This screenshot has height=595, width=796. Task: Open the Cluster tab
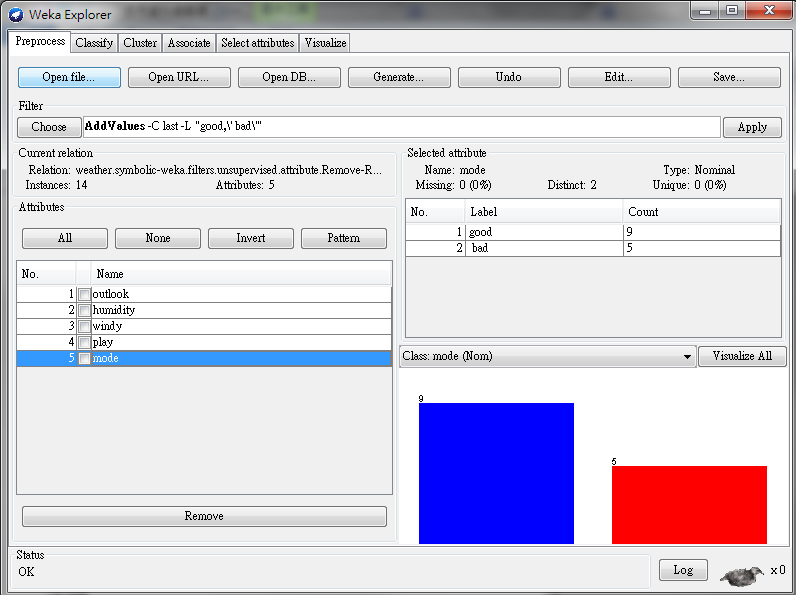(x=140, y=43)
